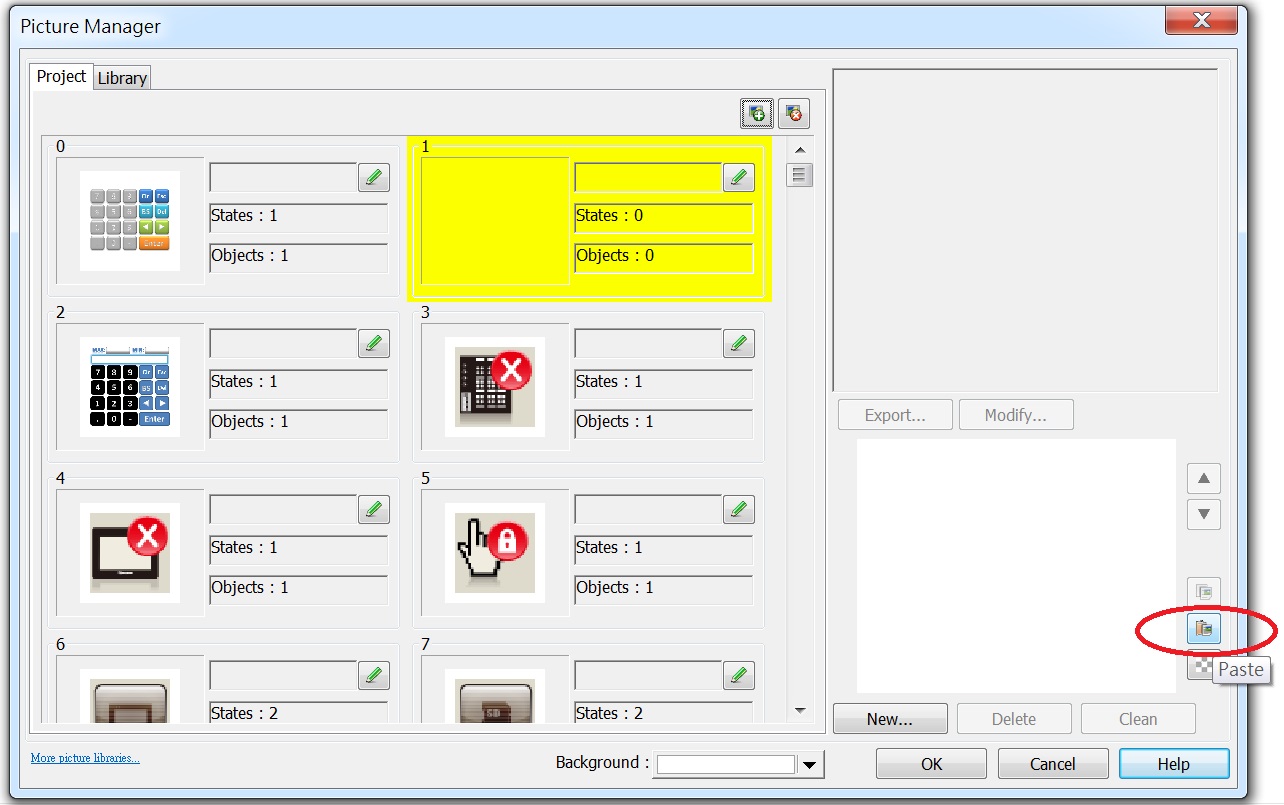Viewport: 1284px width, 805px height.
Task: Click the pencil icon in highlighted picture 1
Action: [x=738, y=178]
